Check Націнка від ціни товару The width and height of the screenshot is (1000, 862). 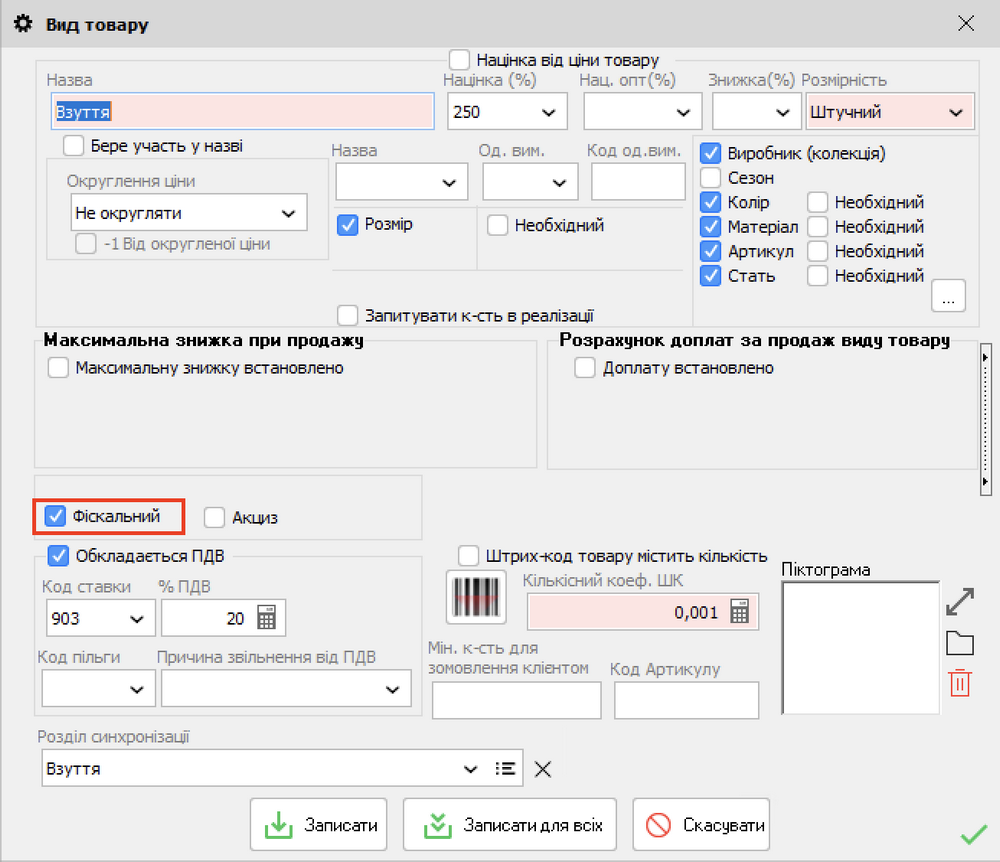tap(460, 60)
